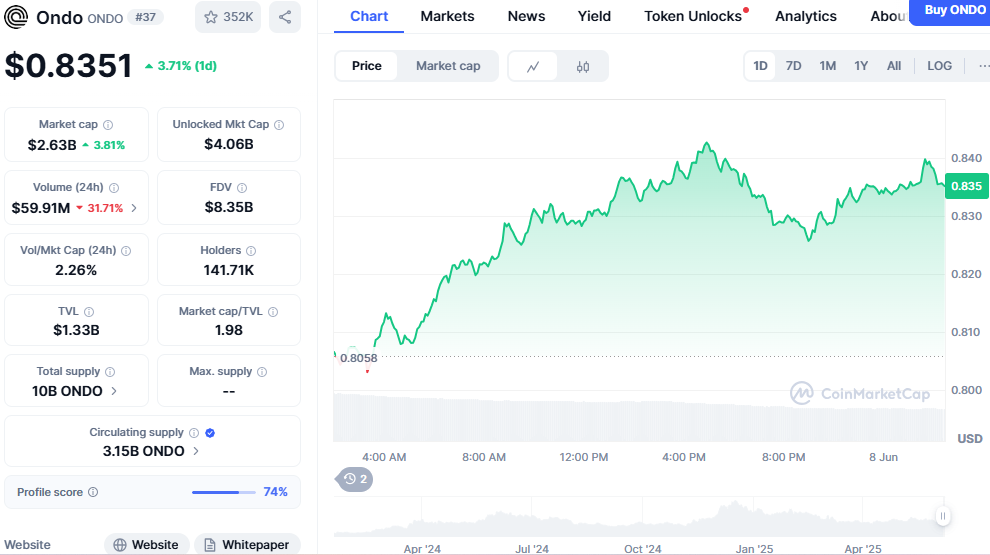This screenshot has width=990, height=555.
Task: Click the $2.63B market cap value
Action: point(52,145)
